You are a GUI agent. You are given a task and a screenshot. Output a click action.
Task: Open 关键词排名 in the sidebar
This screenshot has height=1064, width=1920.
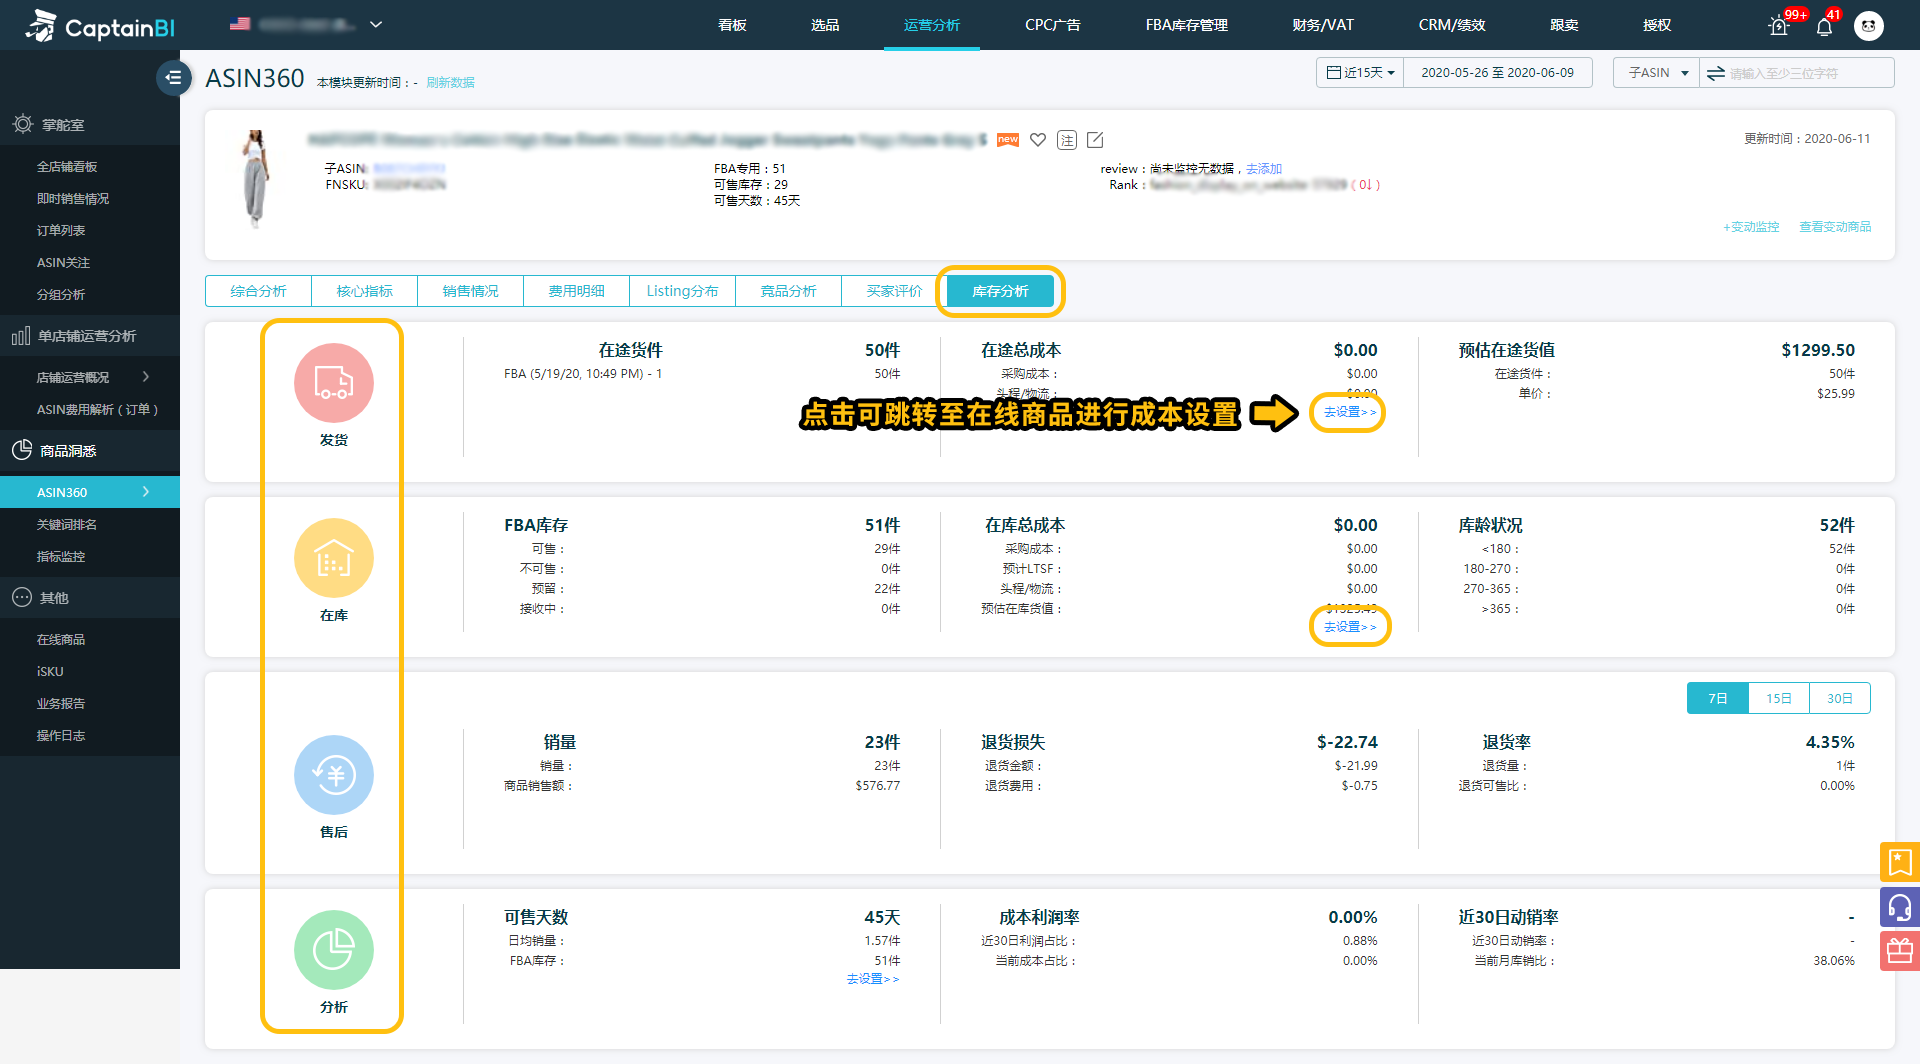pyautogui.click(x=67, y=524)
